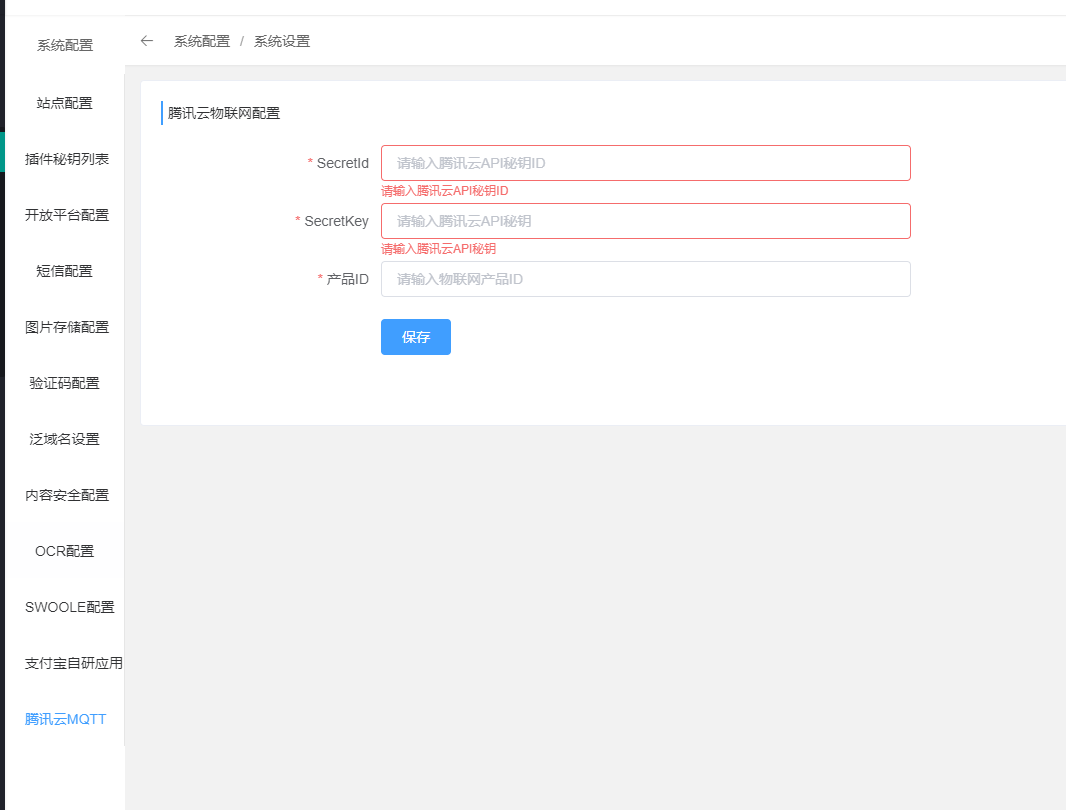1066x810 pixels.
Task: Focus the SecretKey input field
Action: [645, 221]
